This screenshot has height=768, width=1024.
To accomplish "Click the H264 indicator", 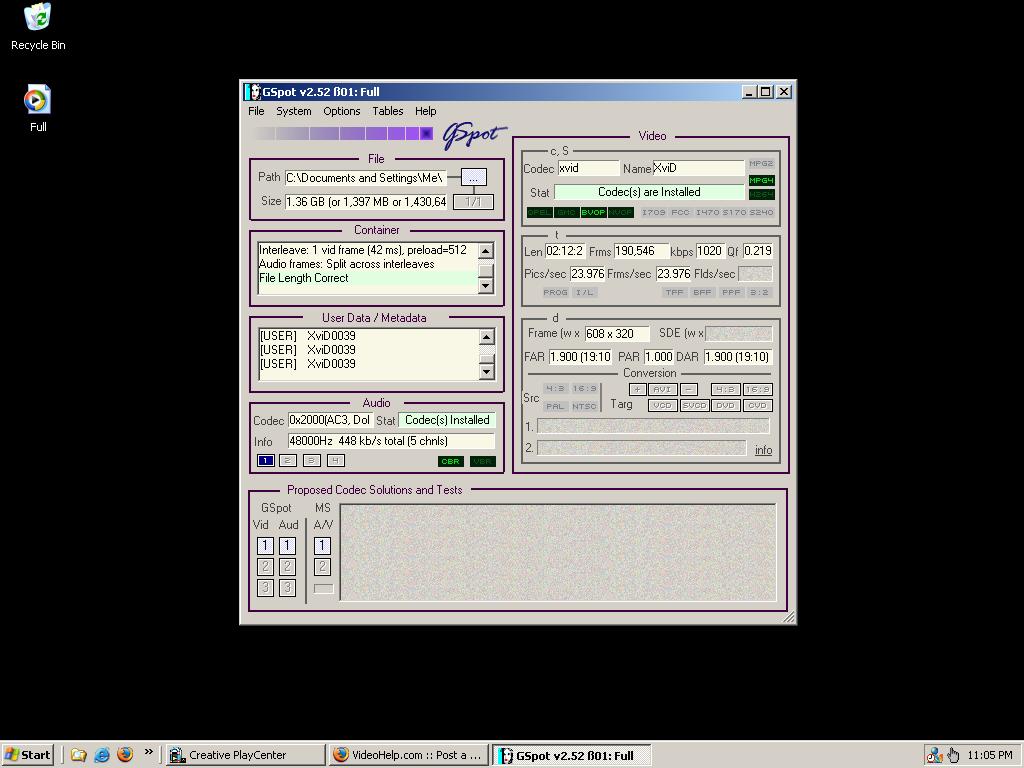I will (761, 195).
